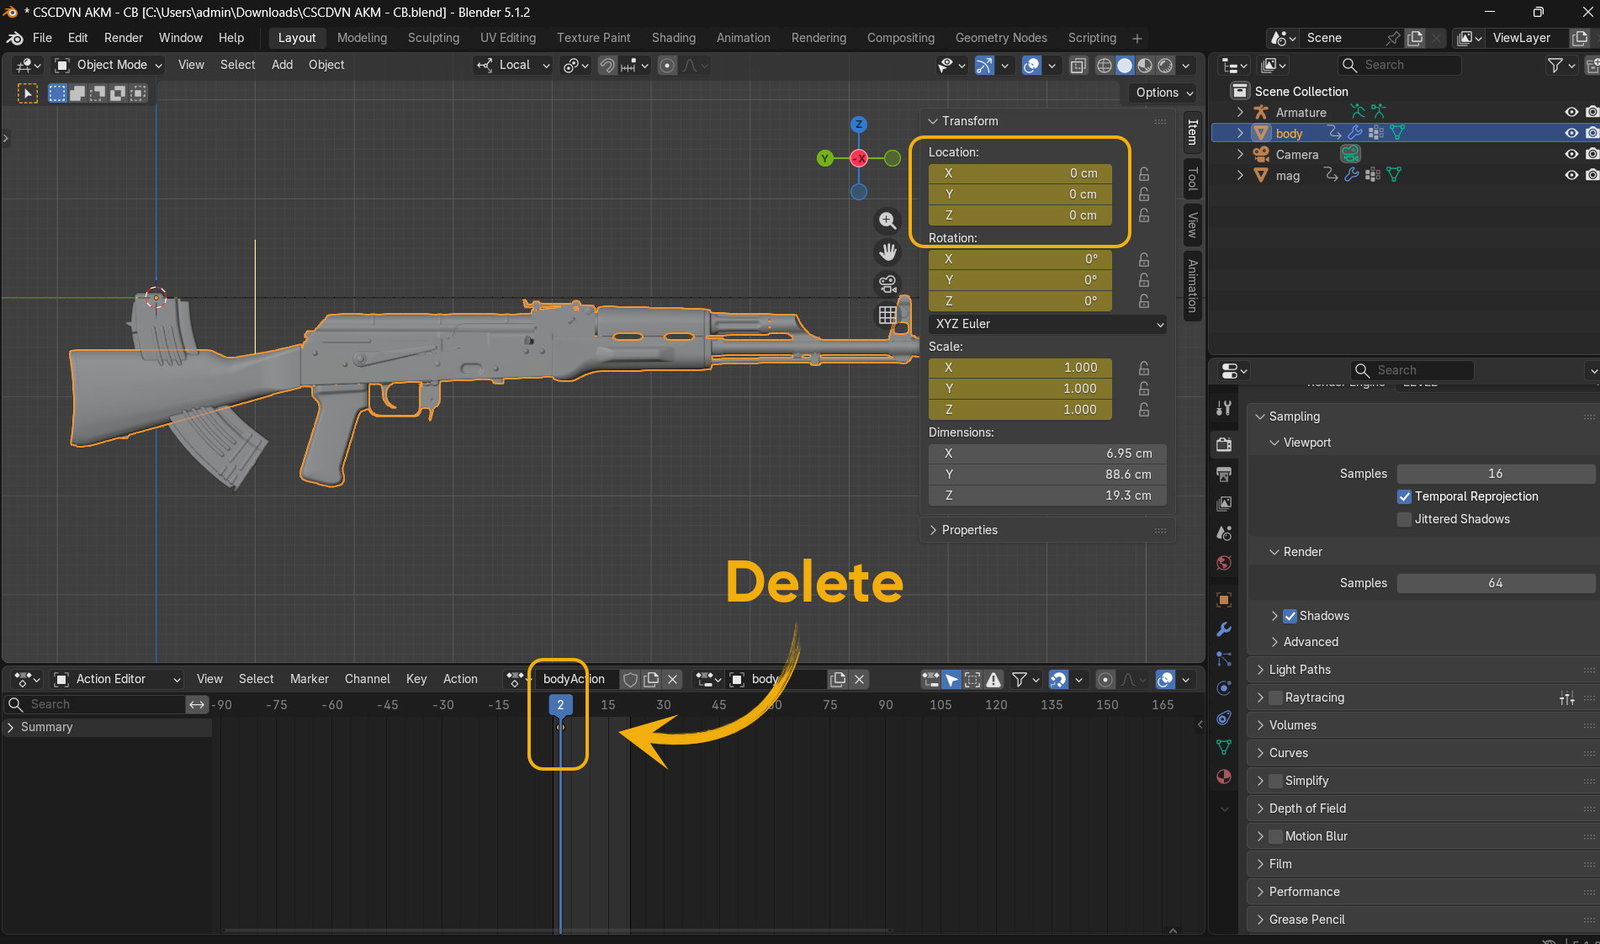This screenshot has height=944, width=1600.
Task: Open the Modifiers wrench properties tab
Action: coord(1224,629)
